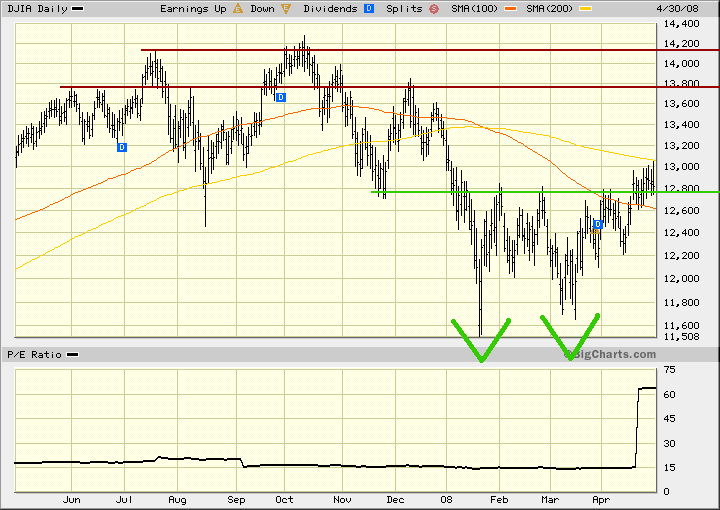Click the black P/E Ratio legend line

(x=73, y=354)
